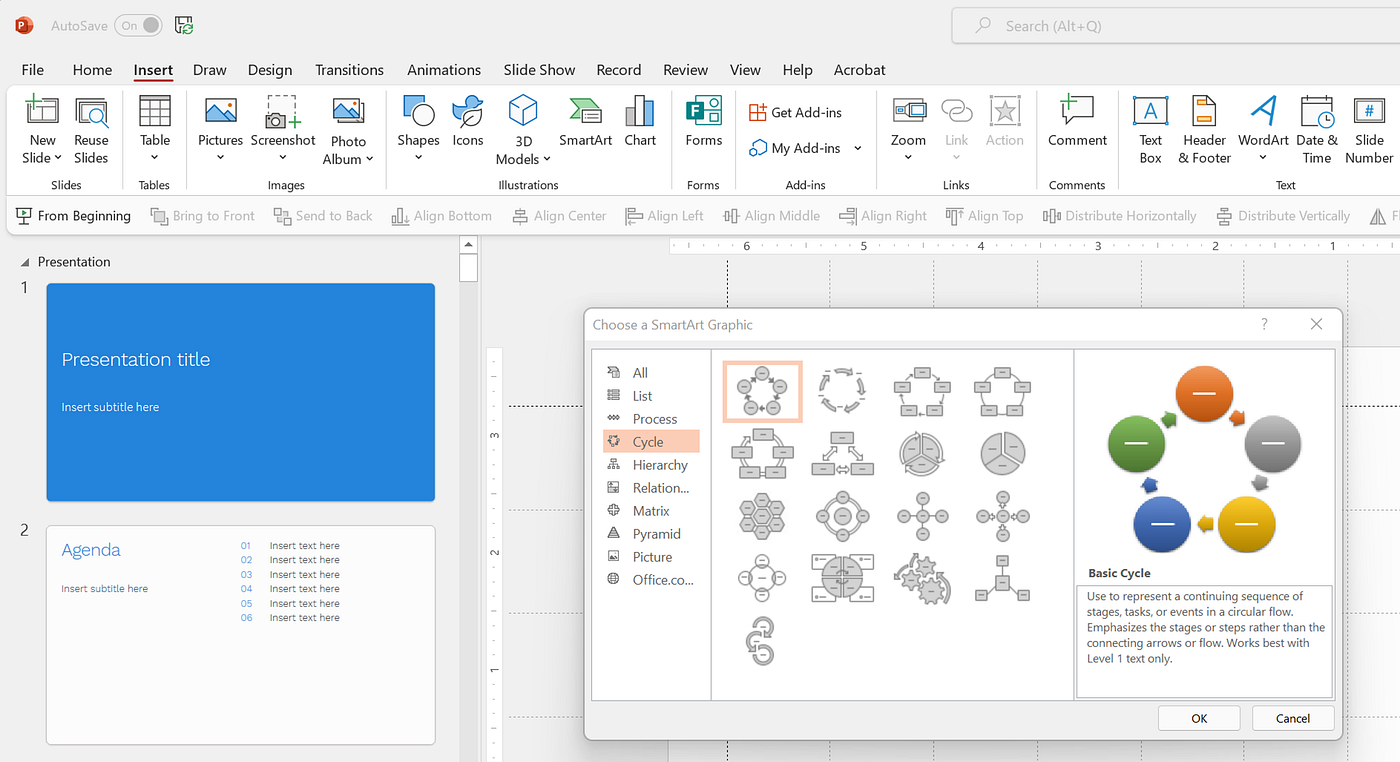Choose the Picture category
This screenshot has width=1400, height=762.
651,556
